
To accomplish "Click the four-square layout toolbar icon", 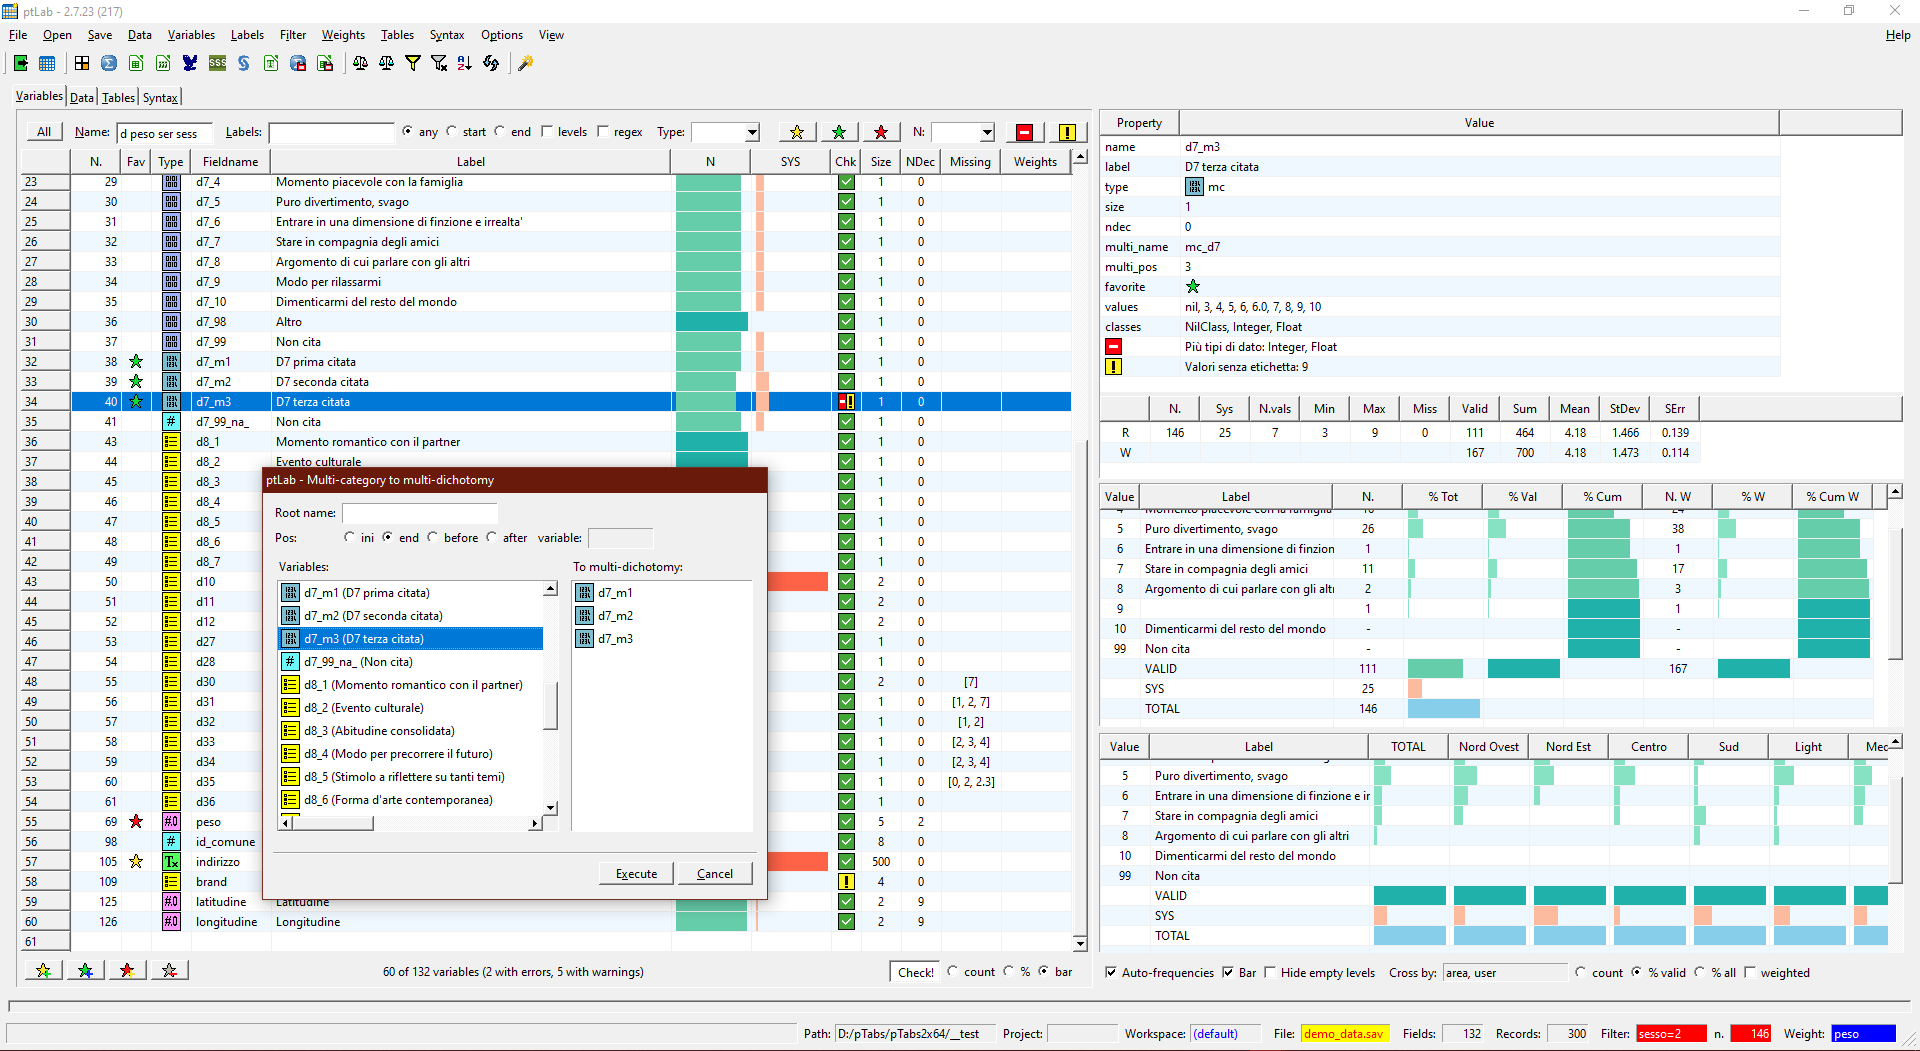I will pyautogui.click(x=82, y=63).
